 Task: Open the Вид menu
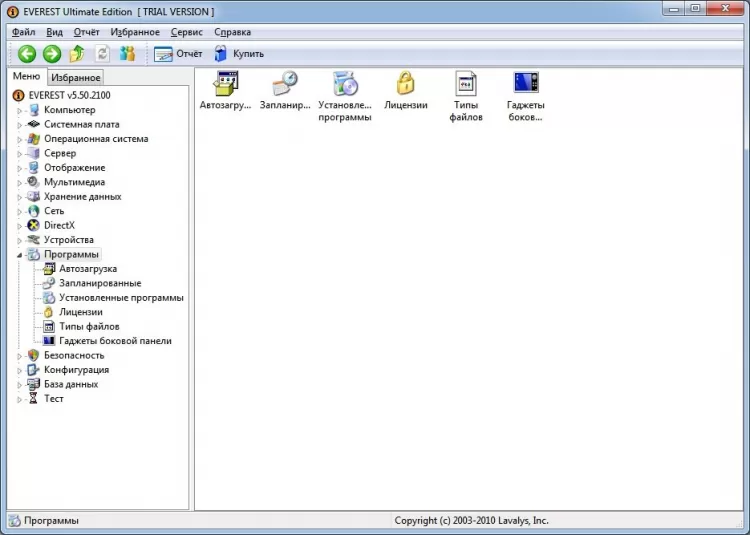pyautogui.click(x=55, y=32)
